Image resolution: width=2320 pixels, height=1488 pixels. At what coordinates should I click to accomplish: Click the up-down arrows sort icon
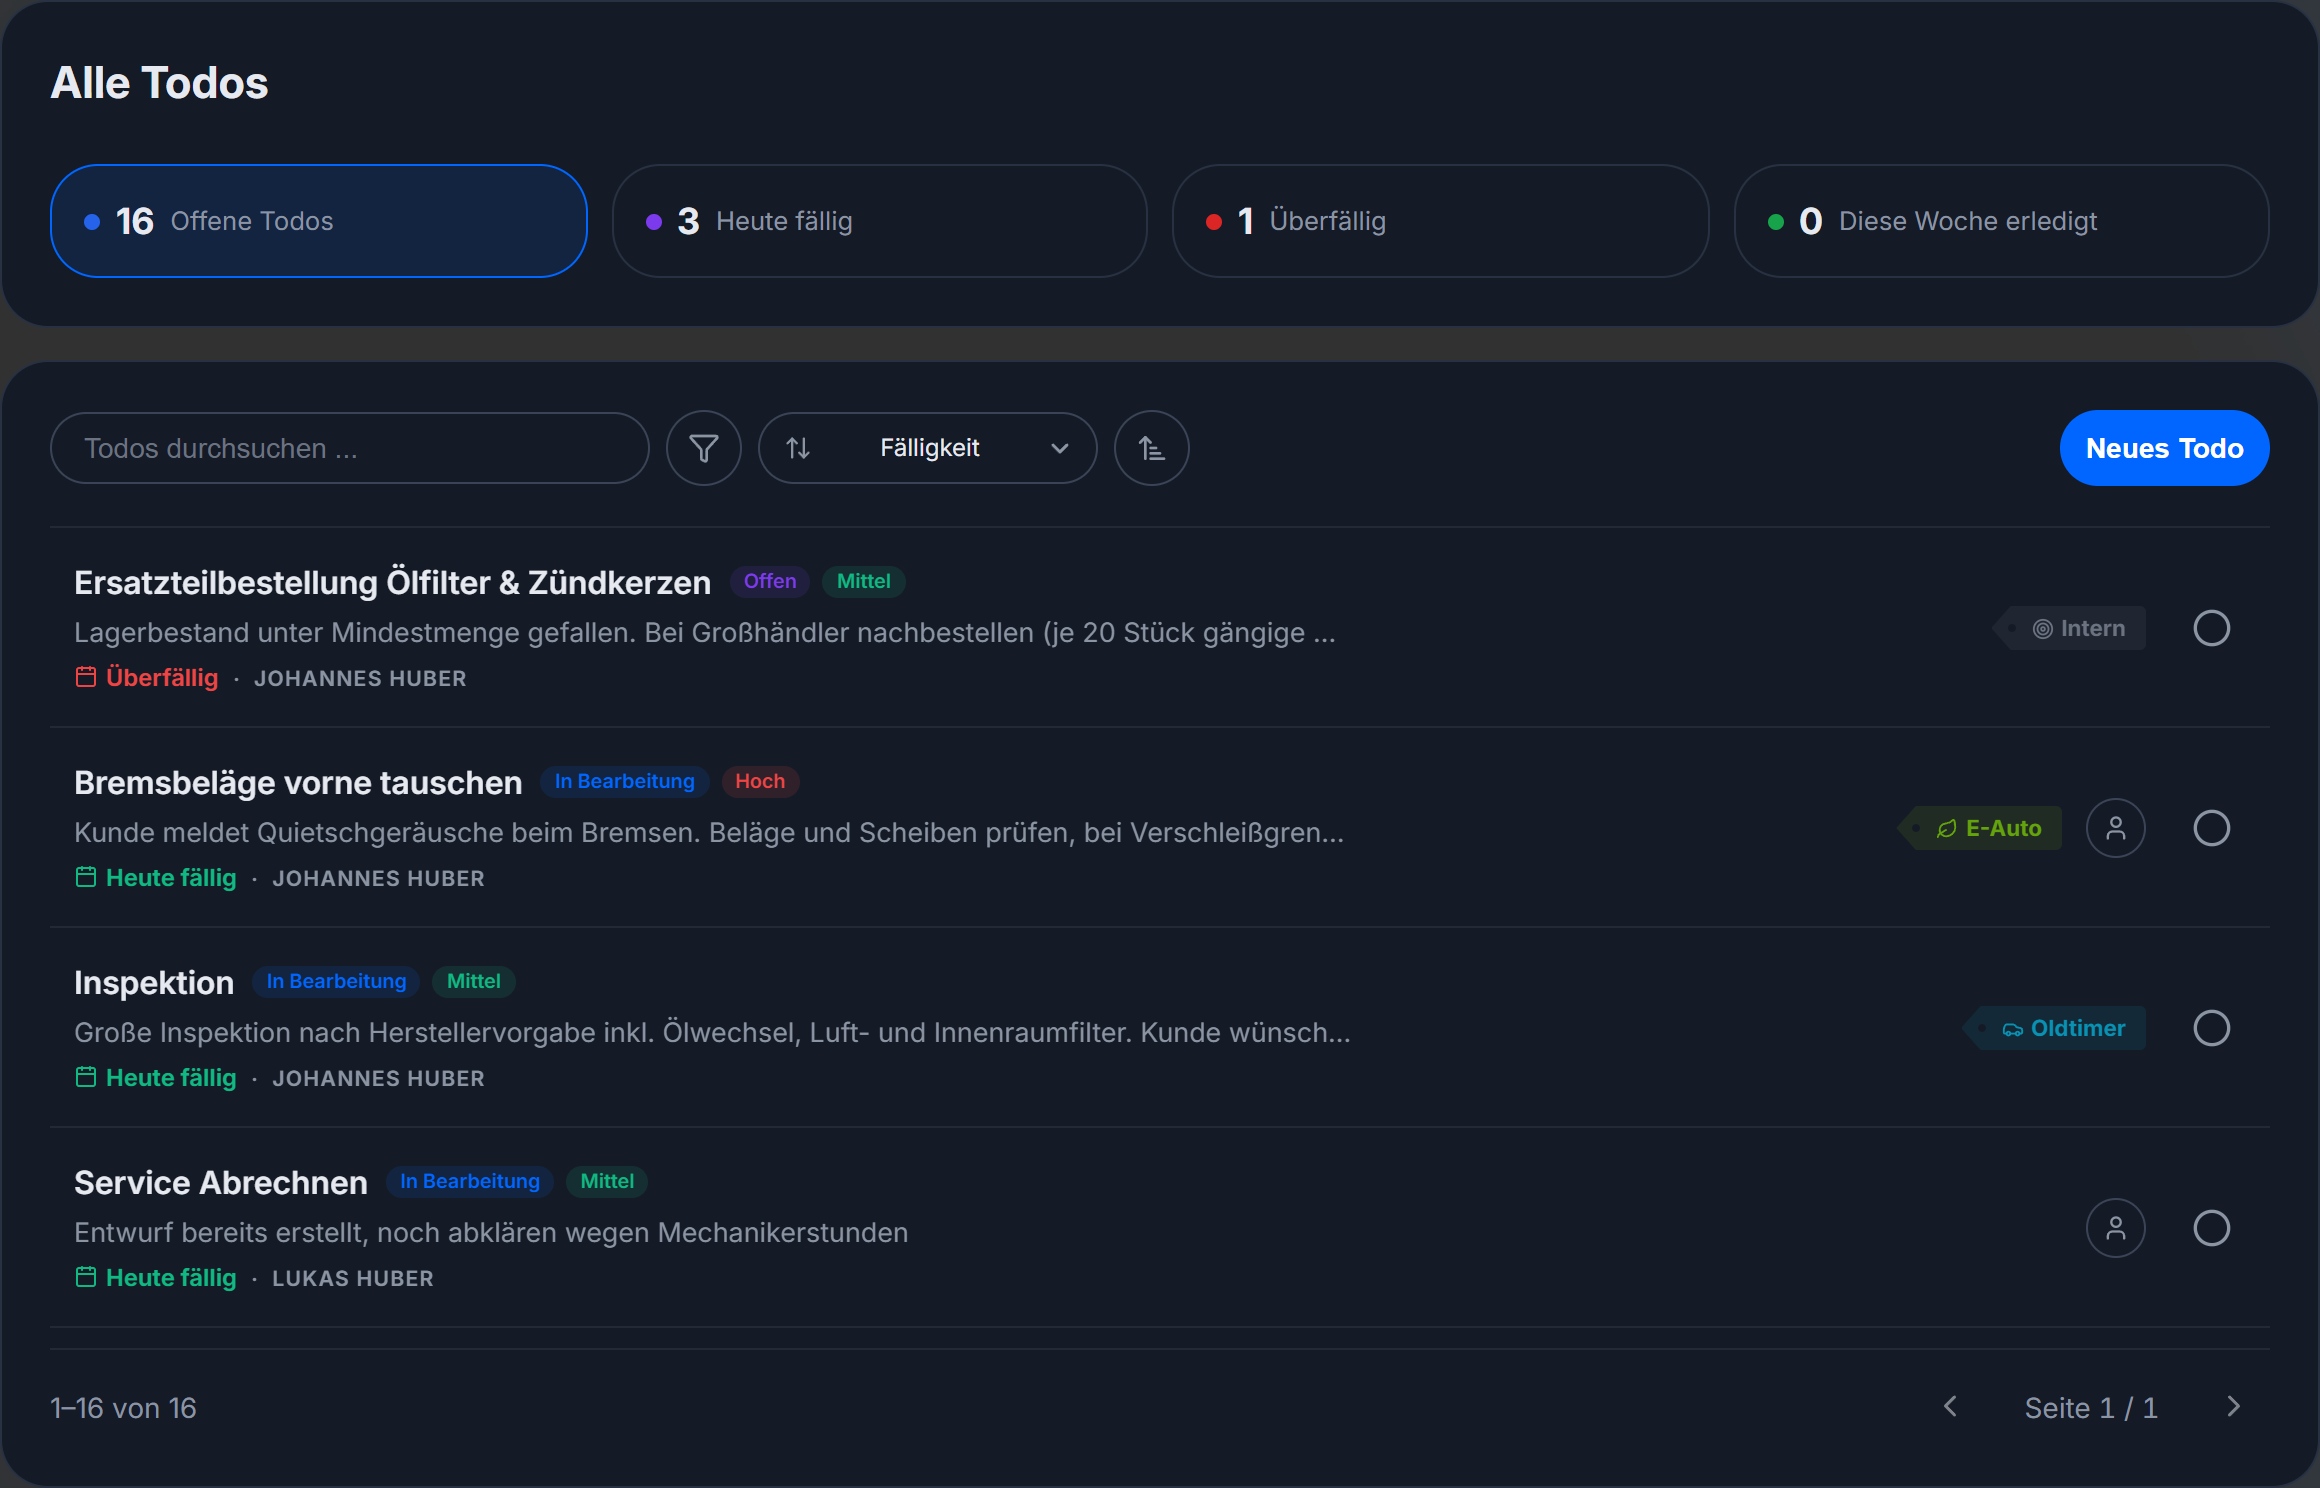(798, 448)
